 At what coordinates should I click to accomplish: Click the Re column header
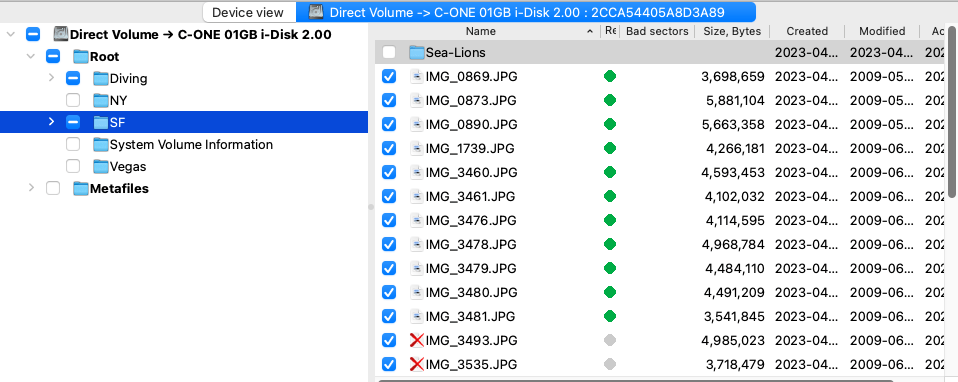(x=610, y=31)
